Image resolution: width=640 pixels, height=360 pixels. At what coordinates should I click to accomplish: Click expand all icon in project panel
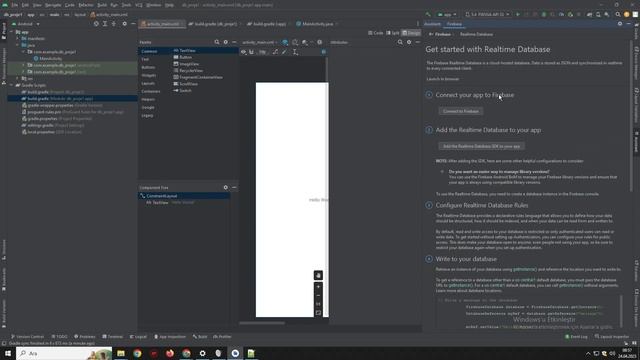pyautogui.click(x=105, y=24)
